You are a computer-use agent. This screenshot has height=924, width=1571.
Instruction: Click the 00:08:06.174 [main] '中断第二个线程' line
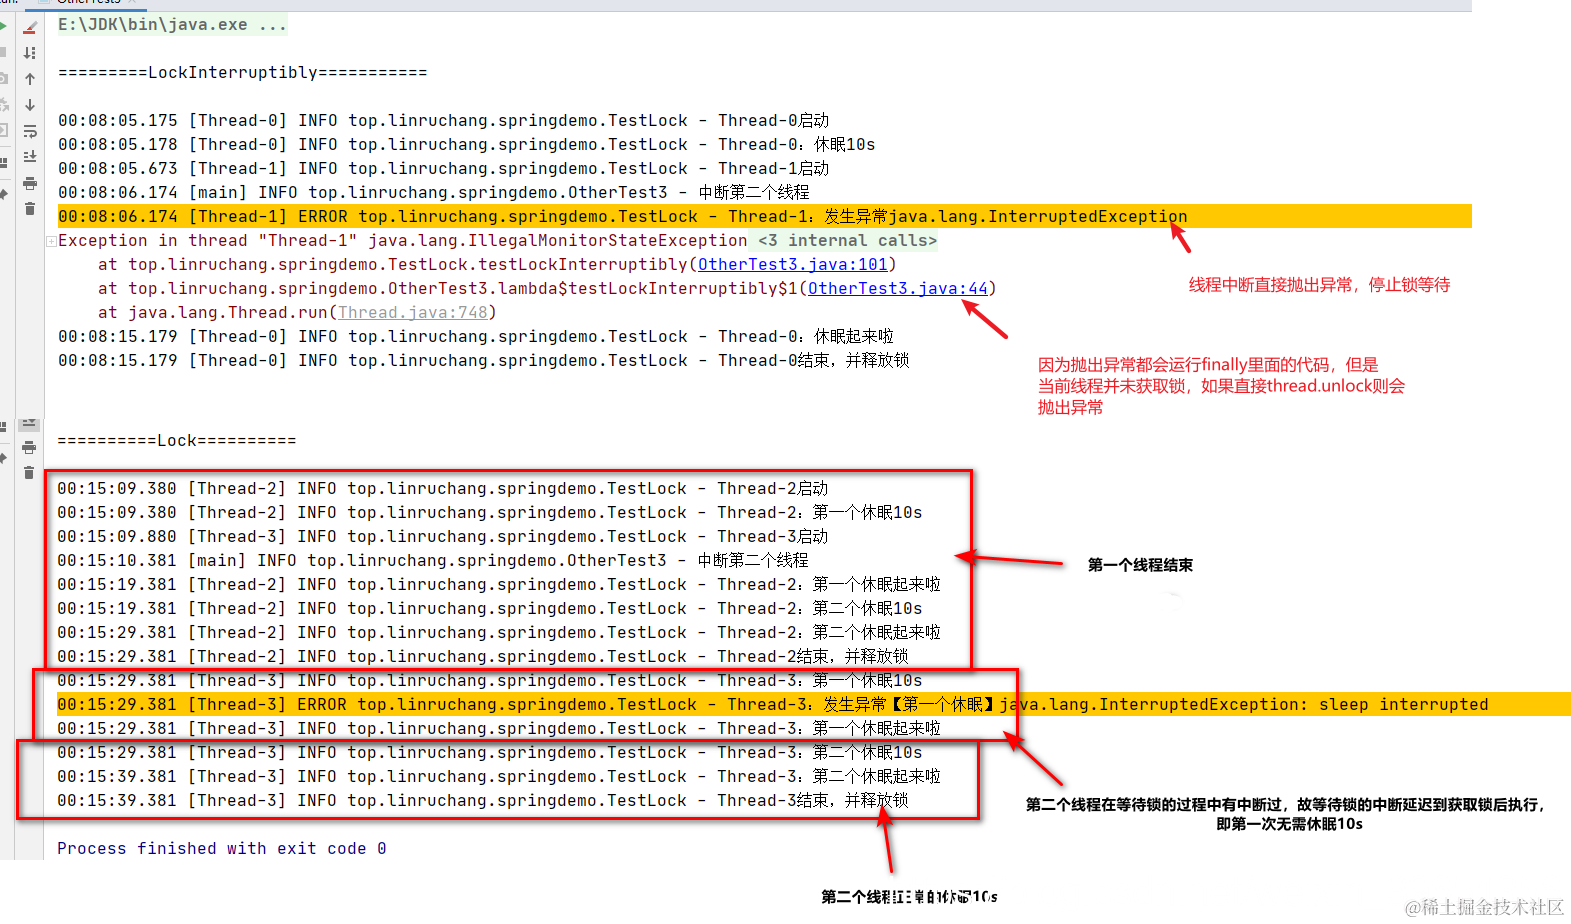[x=434, y=193]
